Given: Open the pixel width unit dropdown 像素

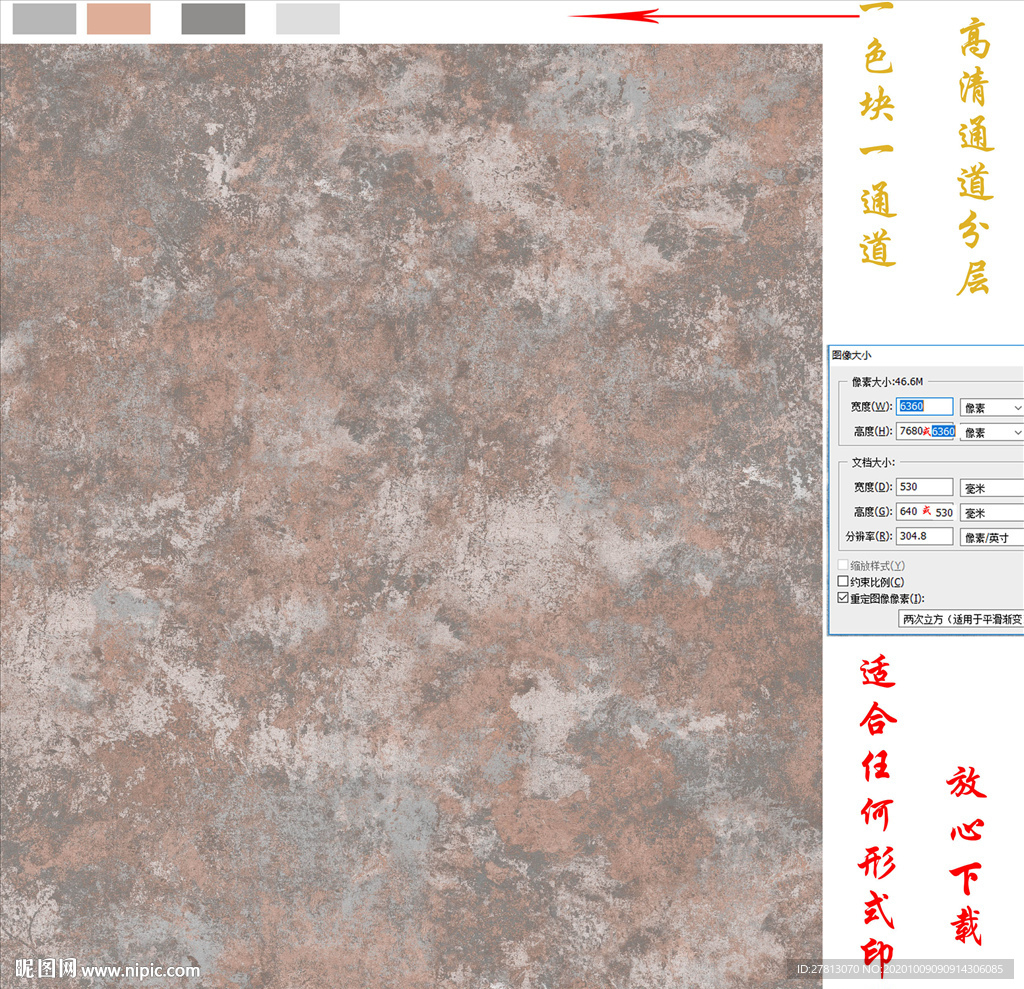Looking at the screenshot, I should 991,408.
